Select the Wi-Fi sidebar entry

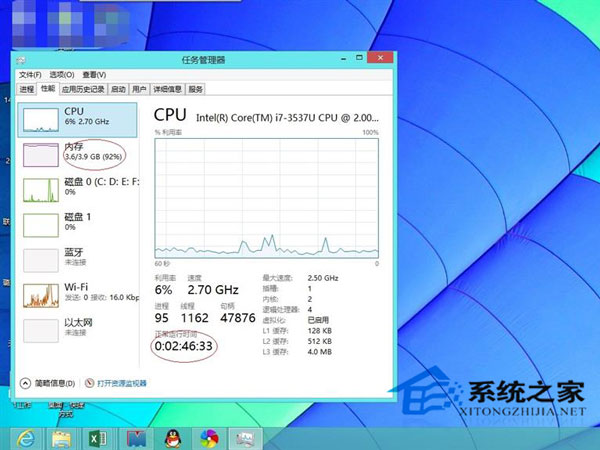point(77,295)
